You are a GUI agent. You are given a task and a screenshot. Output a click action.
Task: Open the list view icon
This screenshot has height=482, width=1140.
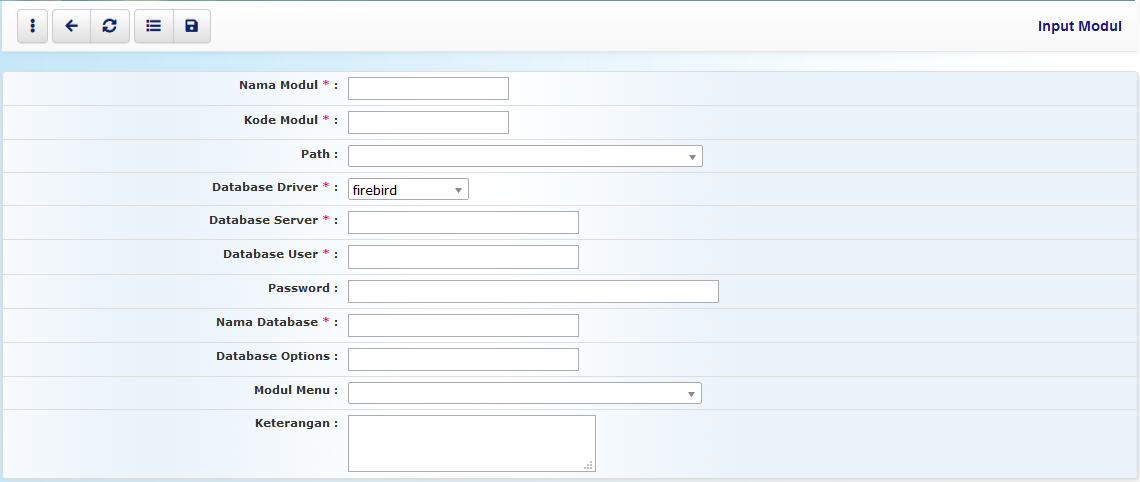click(x=153, y=26)
